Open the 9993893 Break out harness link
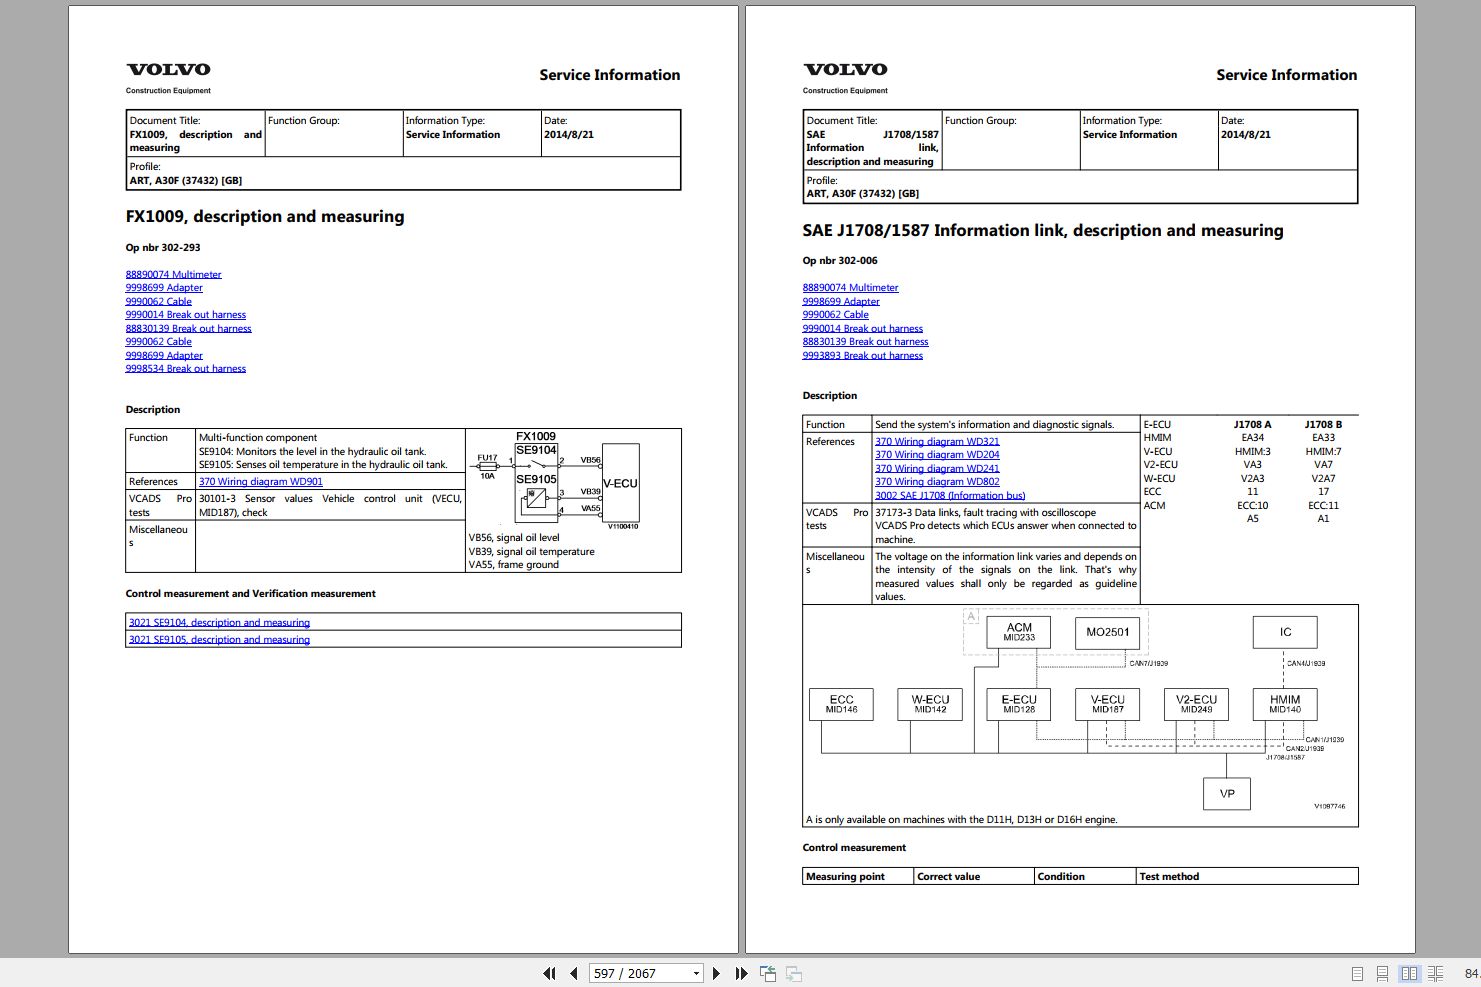The width and height of the screenshot is (1481, 987). (x=862, y=355)
